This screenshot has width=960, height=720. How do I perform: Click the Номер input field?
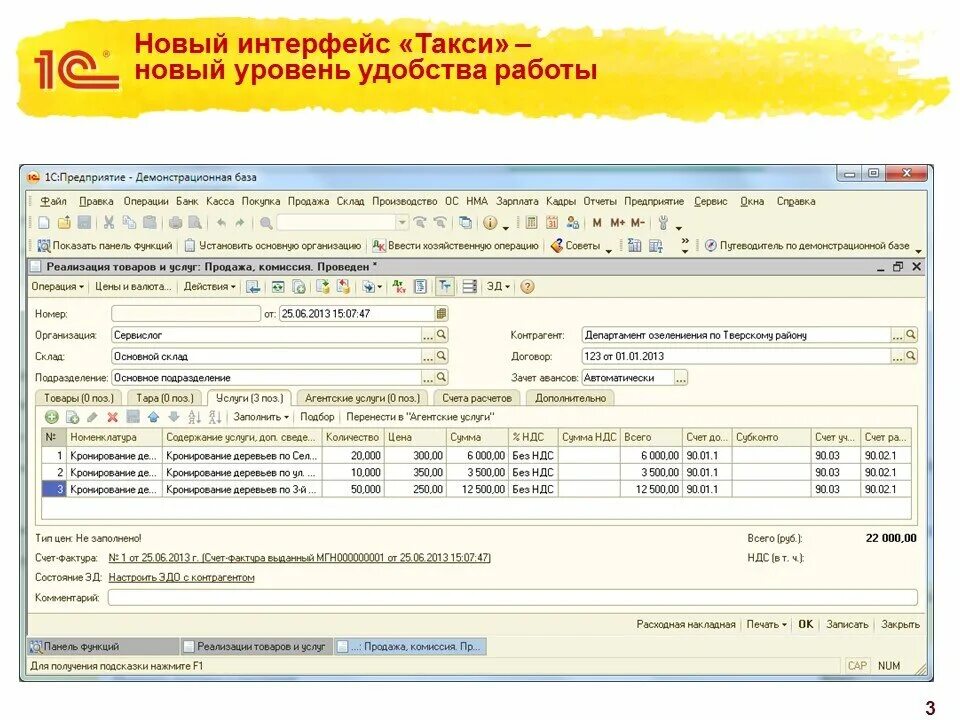(x=186, y=313)
